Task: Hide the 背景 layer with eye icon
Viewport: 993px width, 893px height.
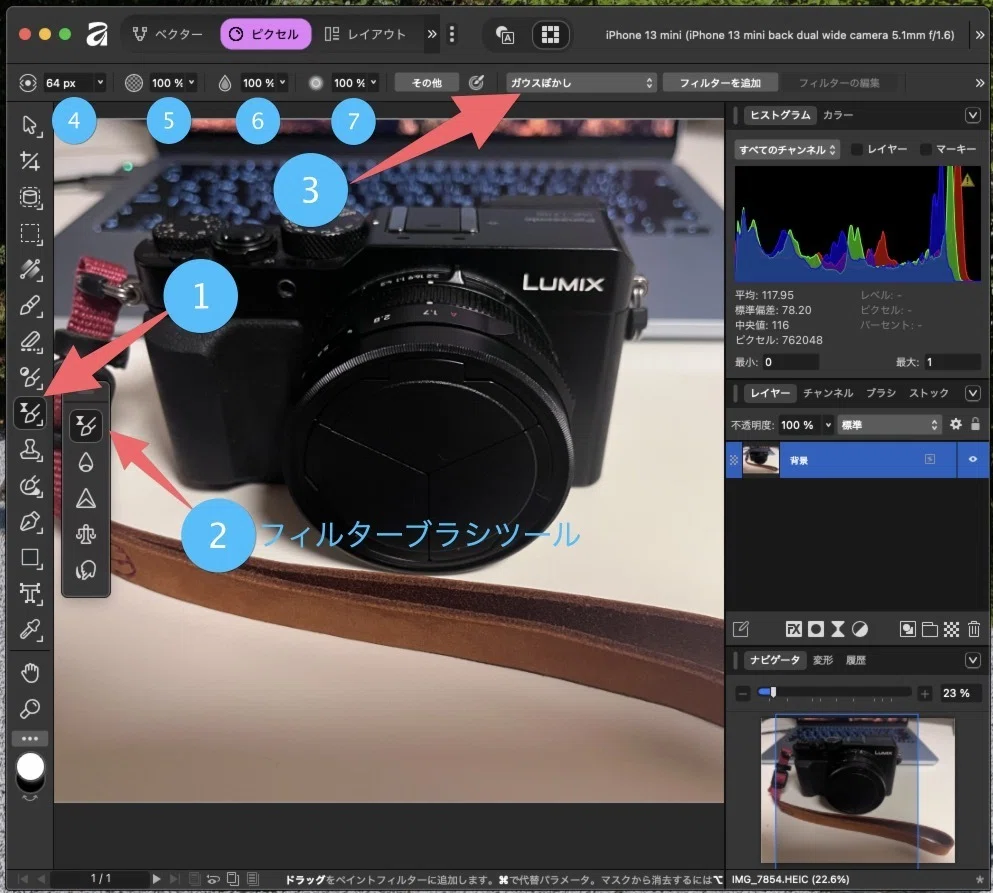Action: (973, 460)
